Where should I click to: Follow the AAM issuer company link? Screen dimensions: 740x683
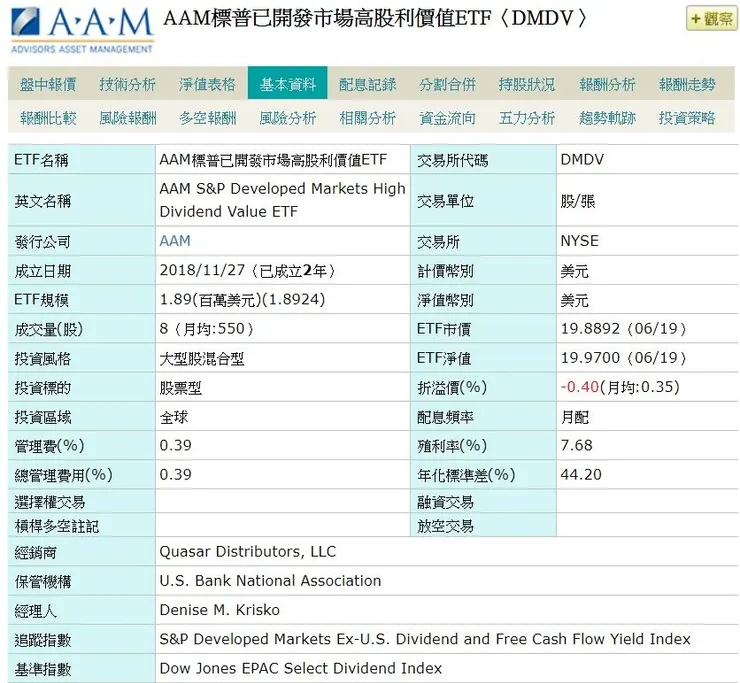click(x=175, y=241)
